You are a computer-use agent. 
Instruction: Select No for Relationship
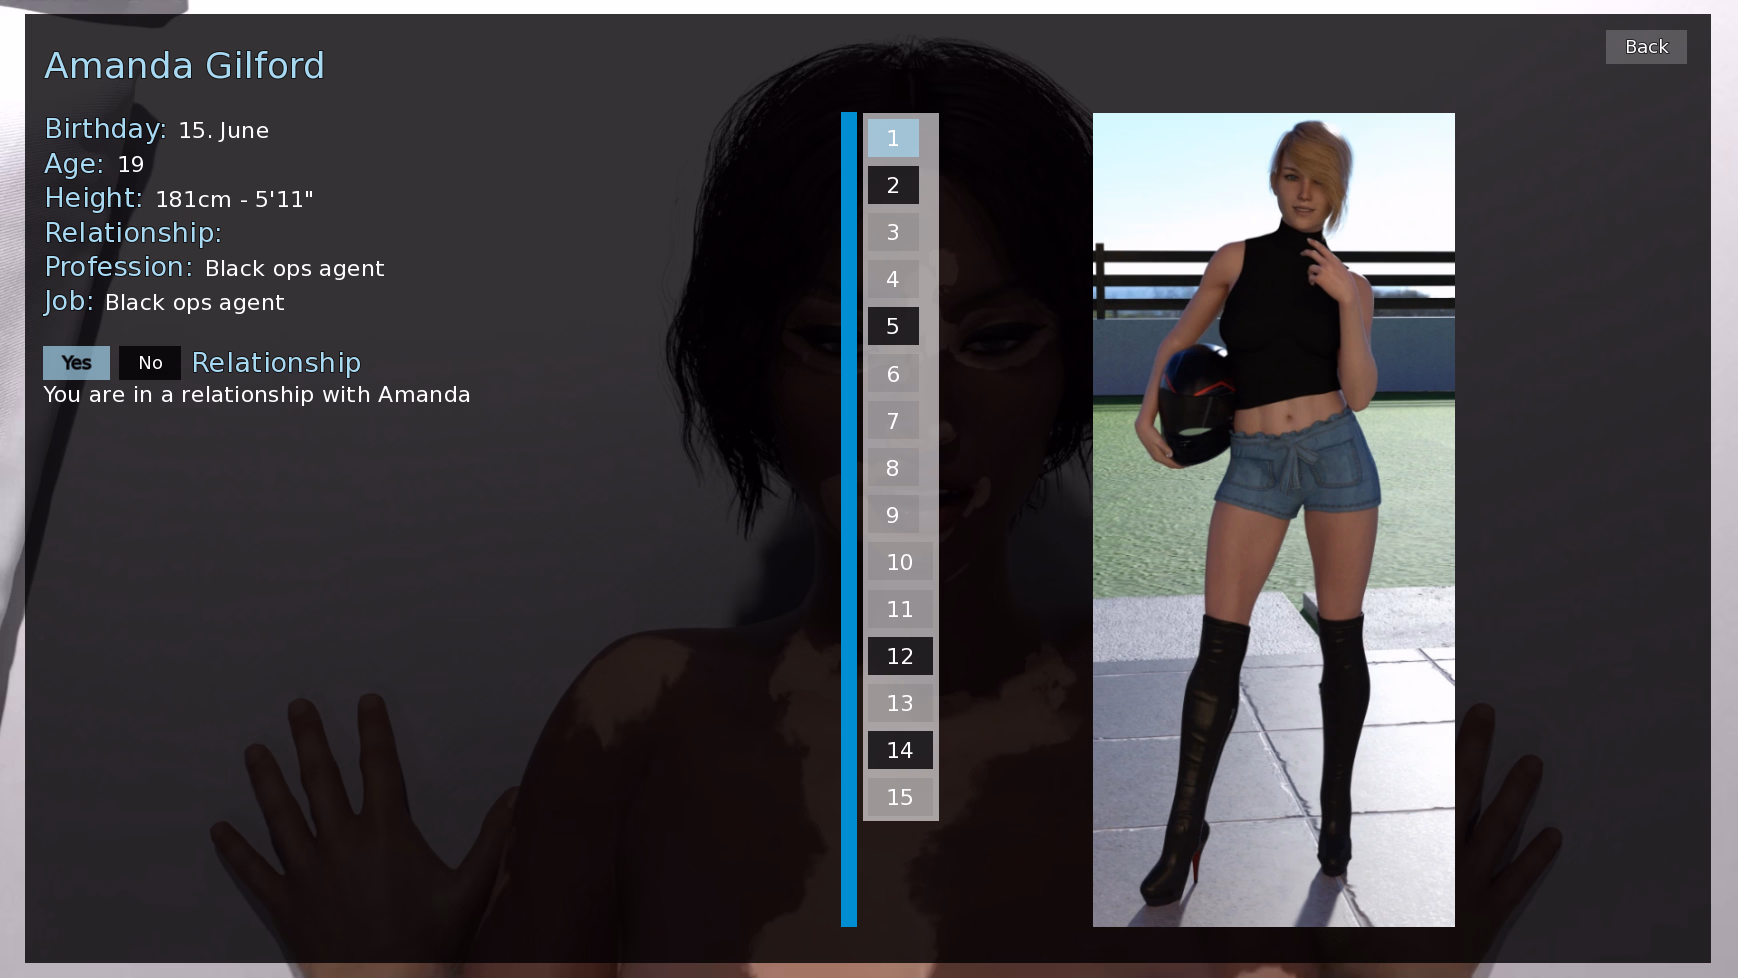point(150,363)
